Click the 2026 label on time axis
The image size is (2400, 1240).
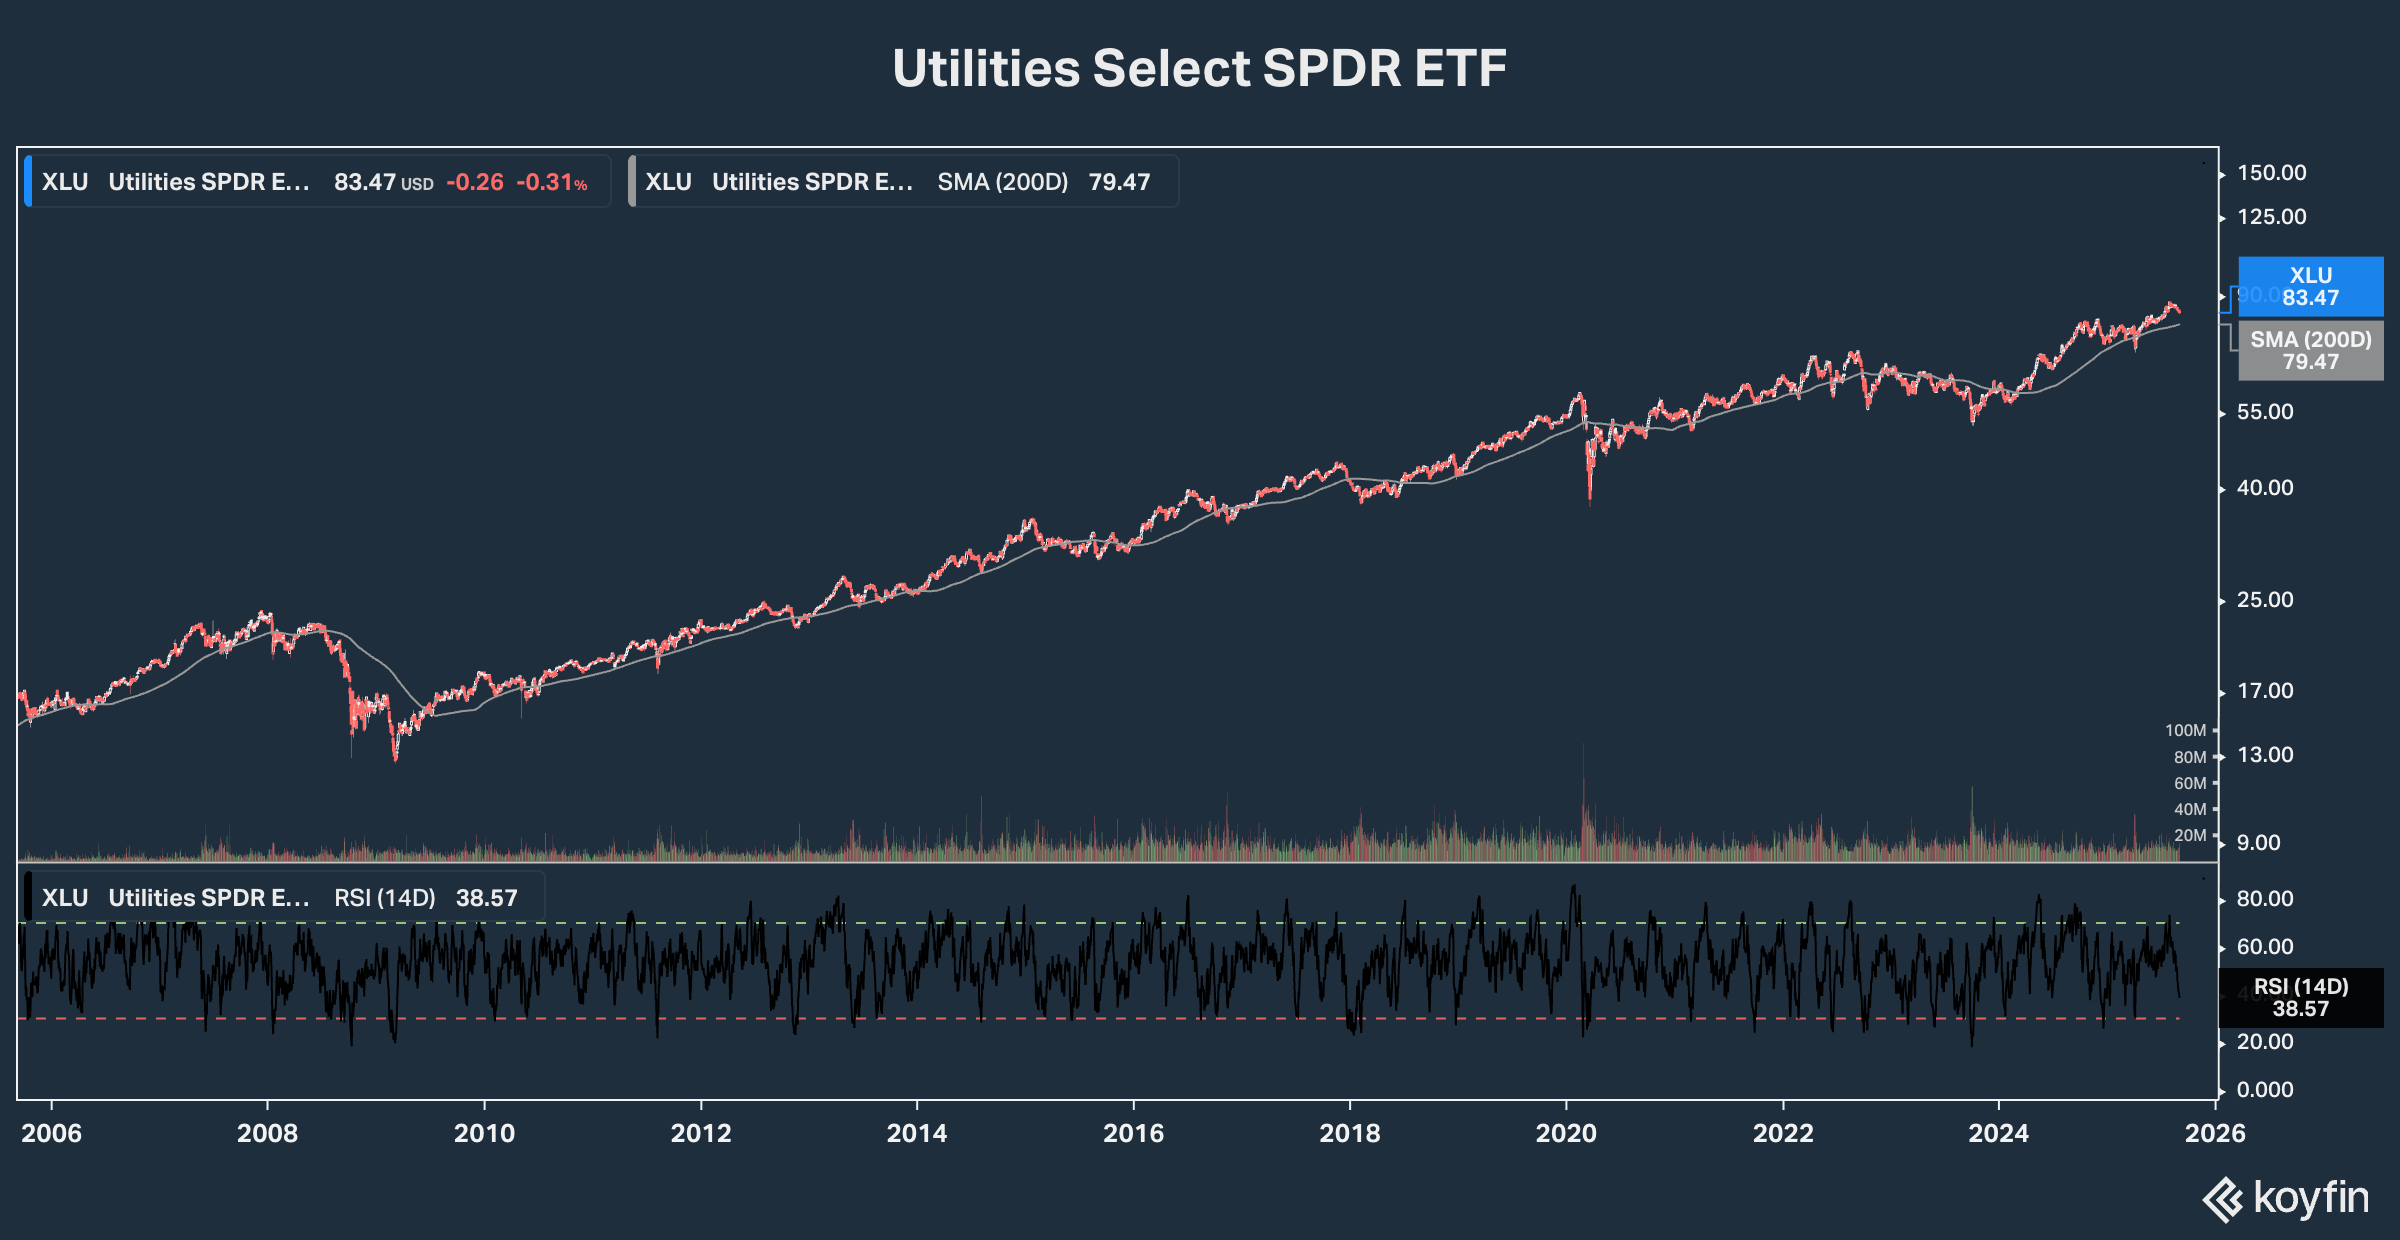coord(2214,1133)
